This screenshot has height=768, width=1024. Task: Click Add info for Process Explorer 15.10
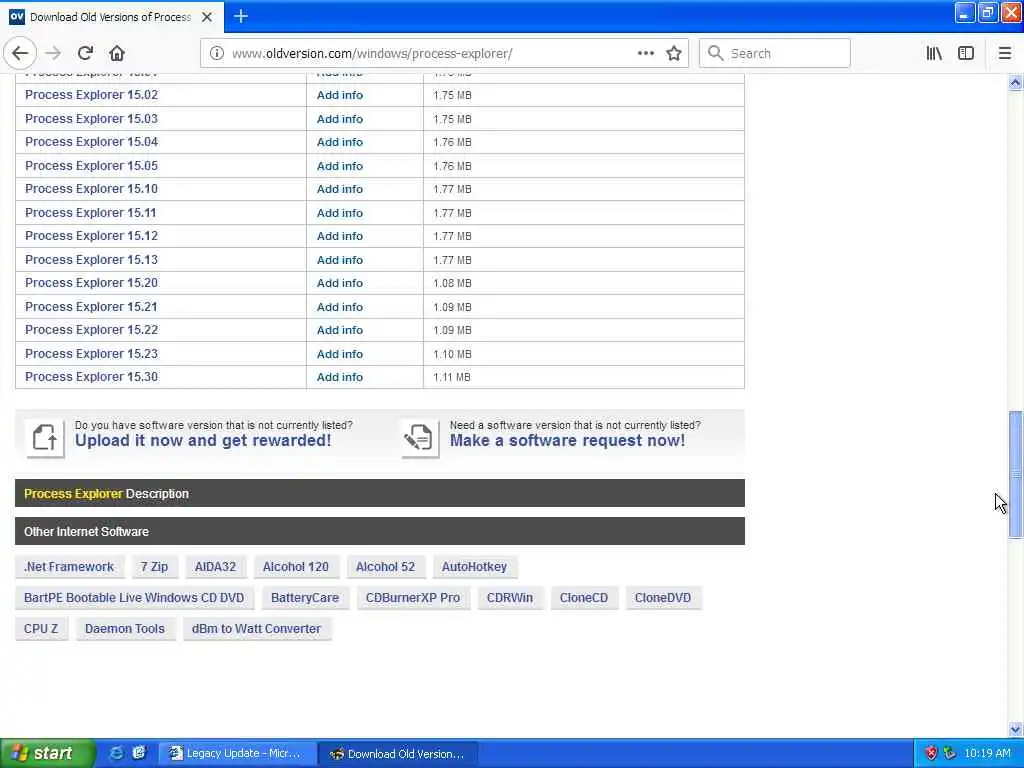click(x=340, y=189)
